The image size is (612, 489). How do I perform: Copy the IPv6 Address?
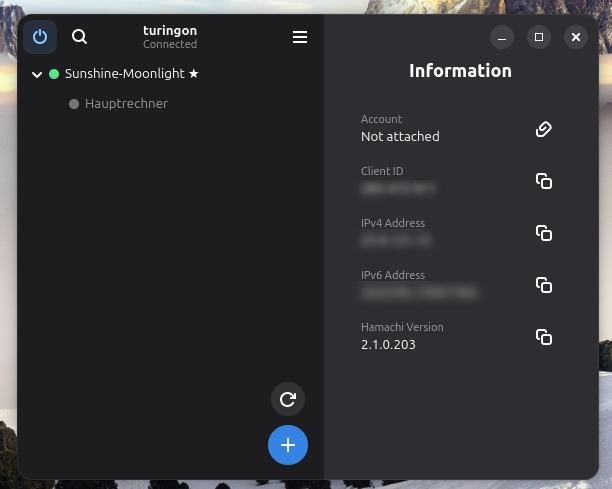[x=544, y=285]
